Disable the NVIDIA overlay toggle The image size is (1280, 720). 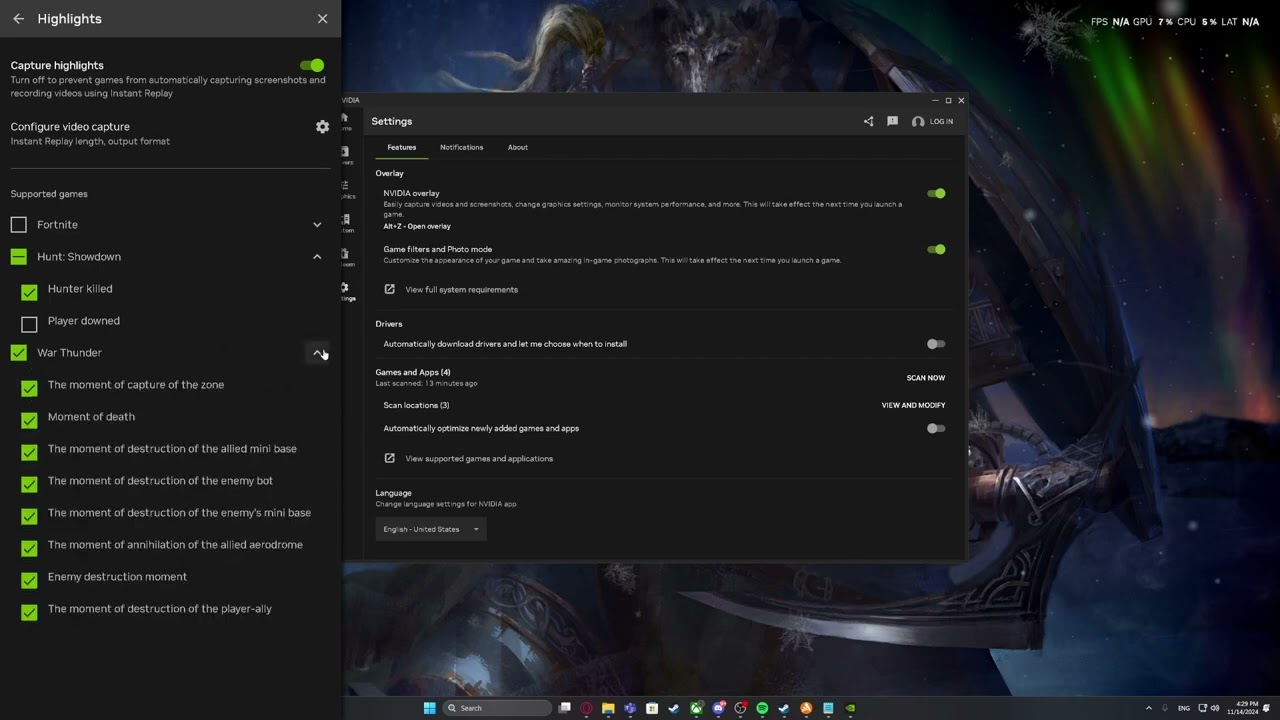(x=936, y=194)
